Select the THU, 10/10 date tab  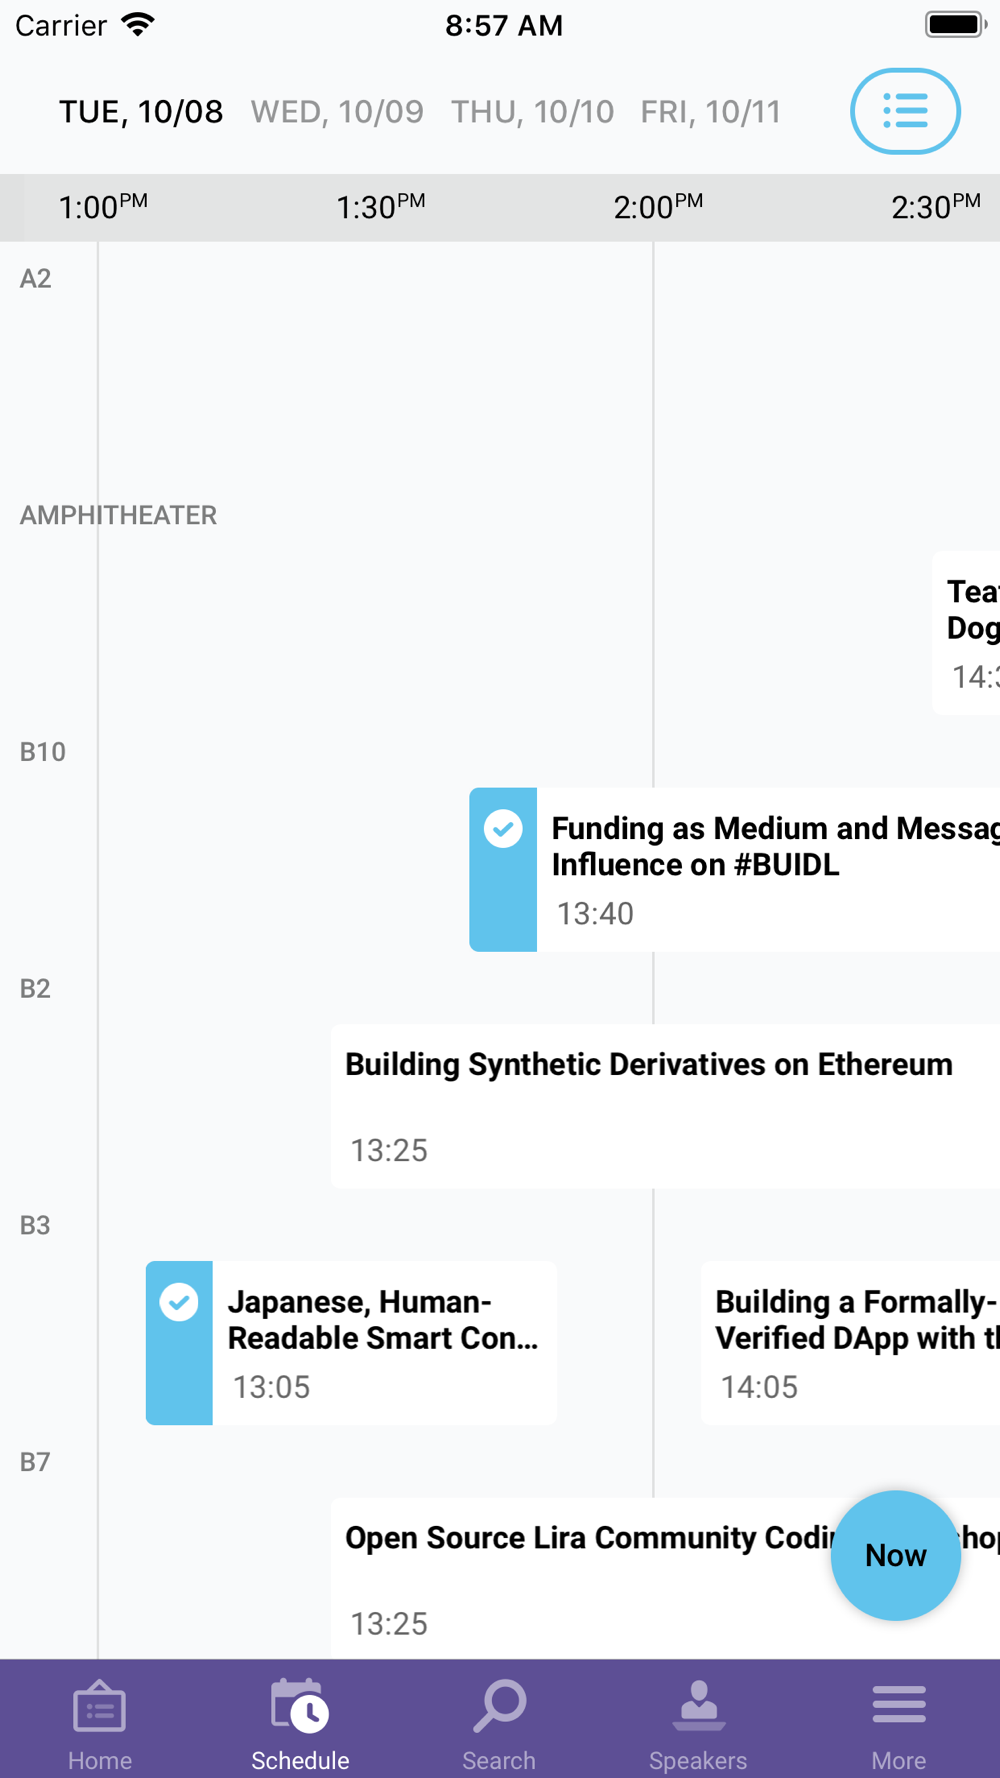coord(532,112)
